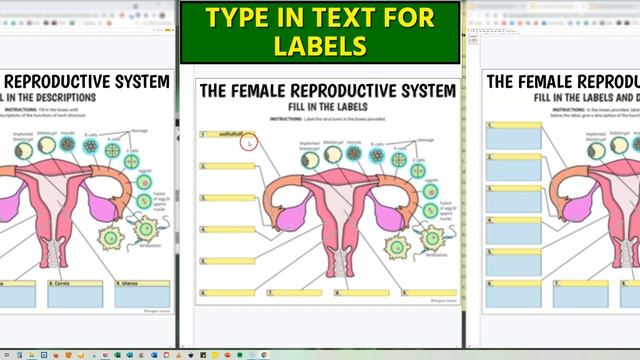
Task: Select the blue description box 3 in right window
Action: pos(513,202)
